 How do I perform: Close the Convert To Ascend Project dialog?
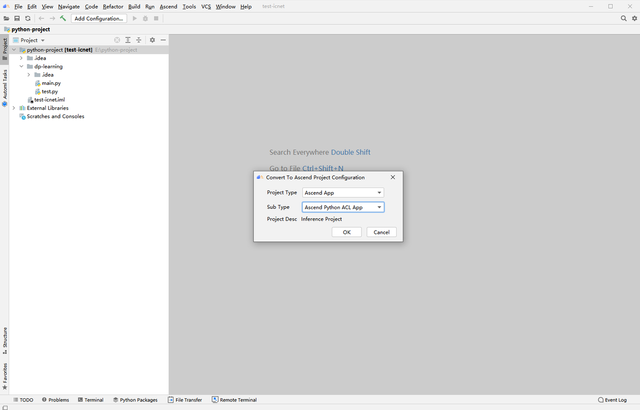click(x=393, y=177)
